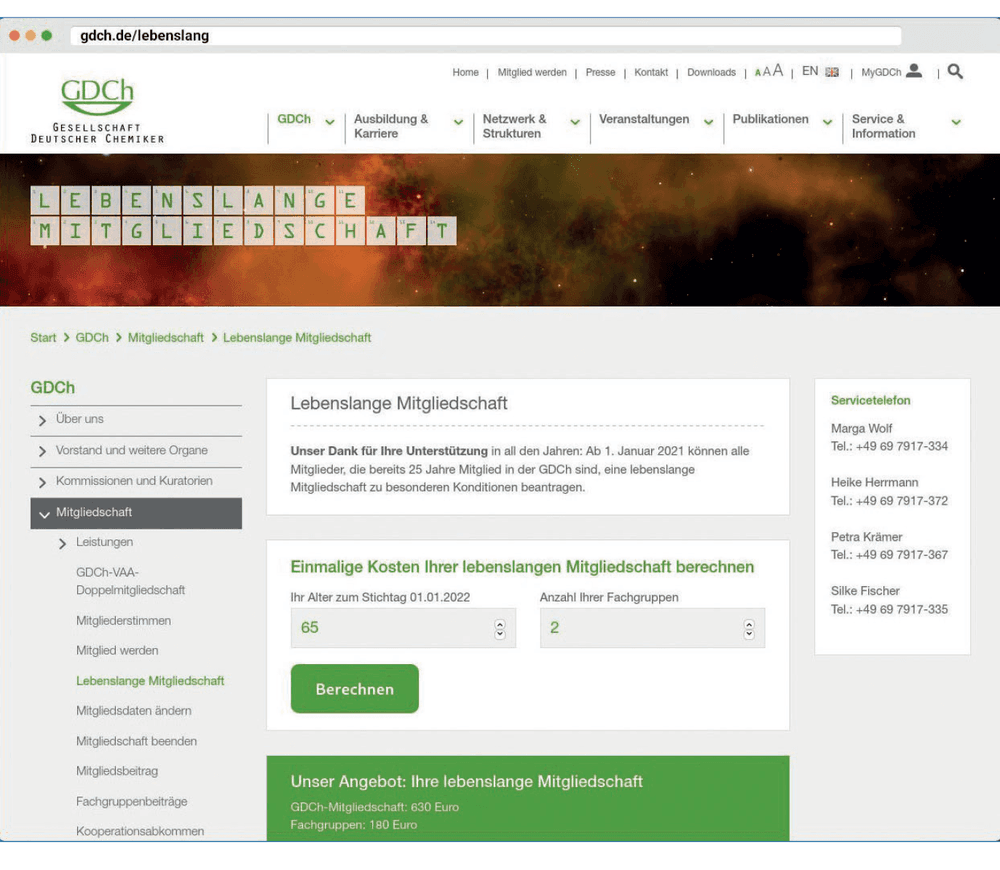Open MyGDCh login link

tap(881, 73)
